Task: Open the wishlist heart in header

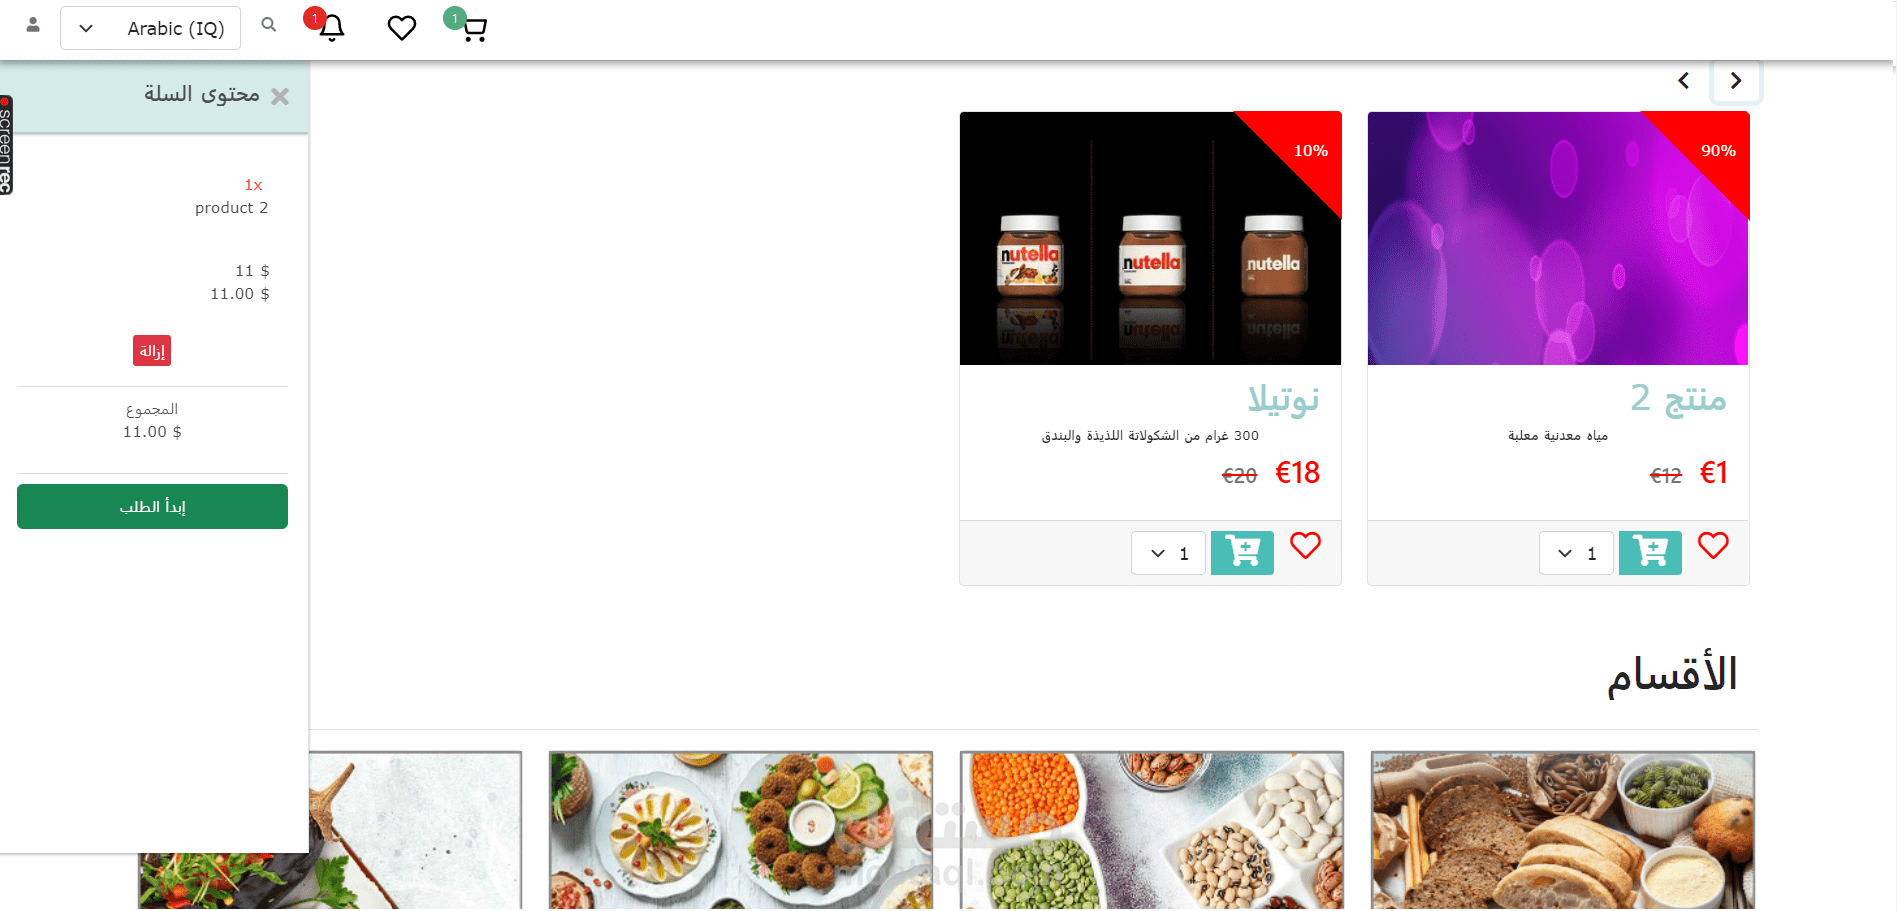Action: 401,28
